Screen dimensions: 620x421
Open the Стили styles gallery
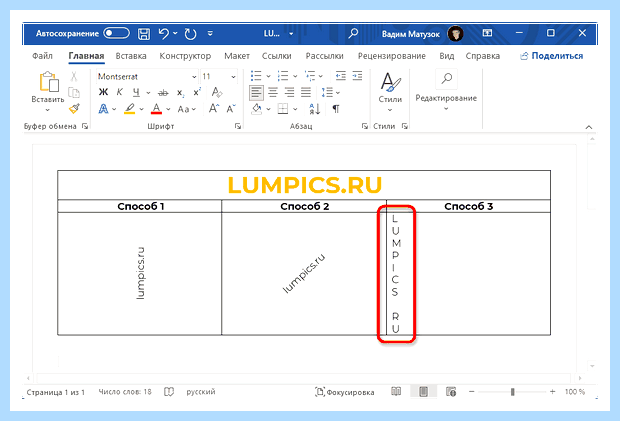coord(390,92)
